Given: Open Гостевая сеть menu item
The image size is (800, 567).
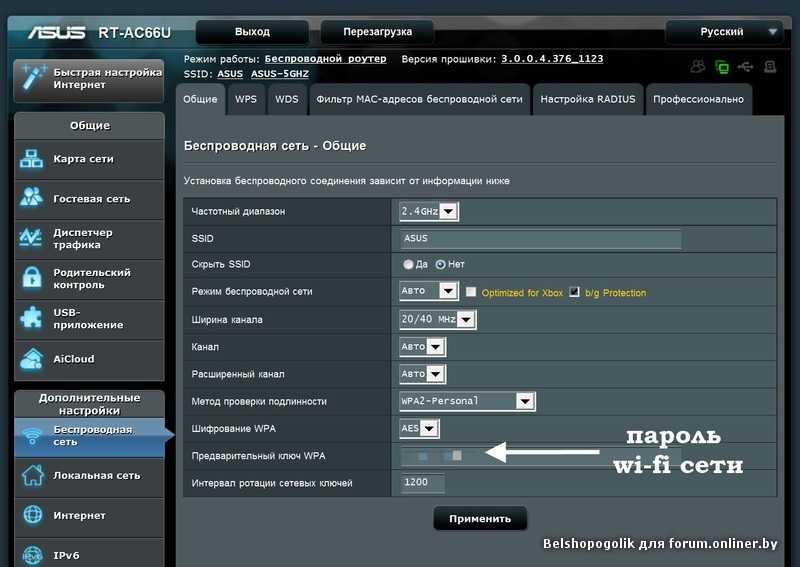Looking at the screenshot, I should point(89,199).
